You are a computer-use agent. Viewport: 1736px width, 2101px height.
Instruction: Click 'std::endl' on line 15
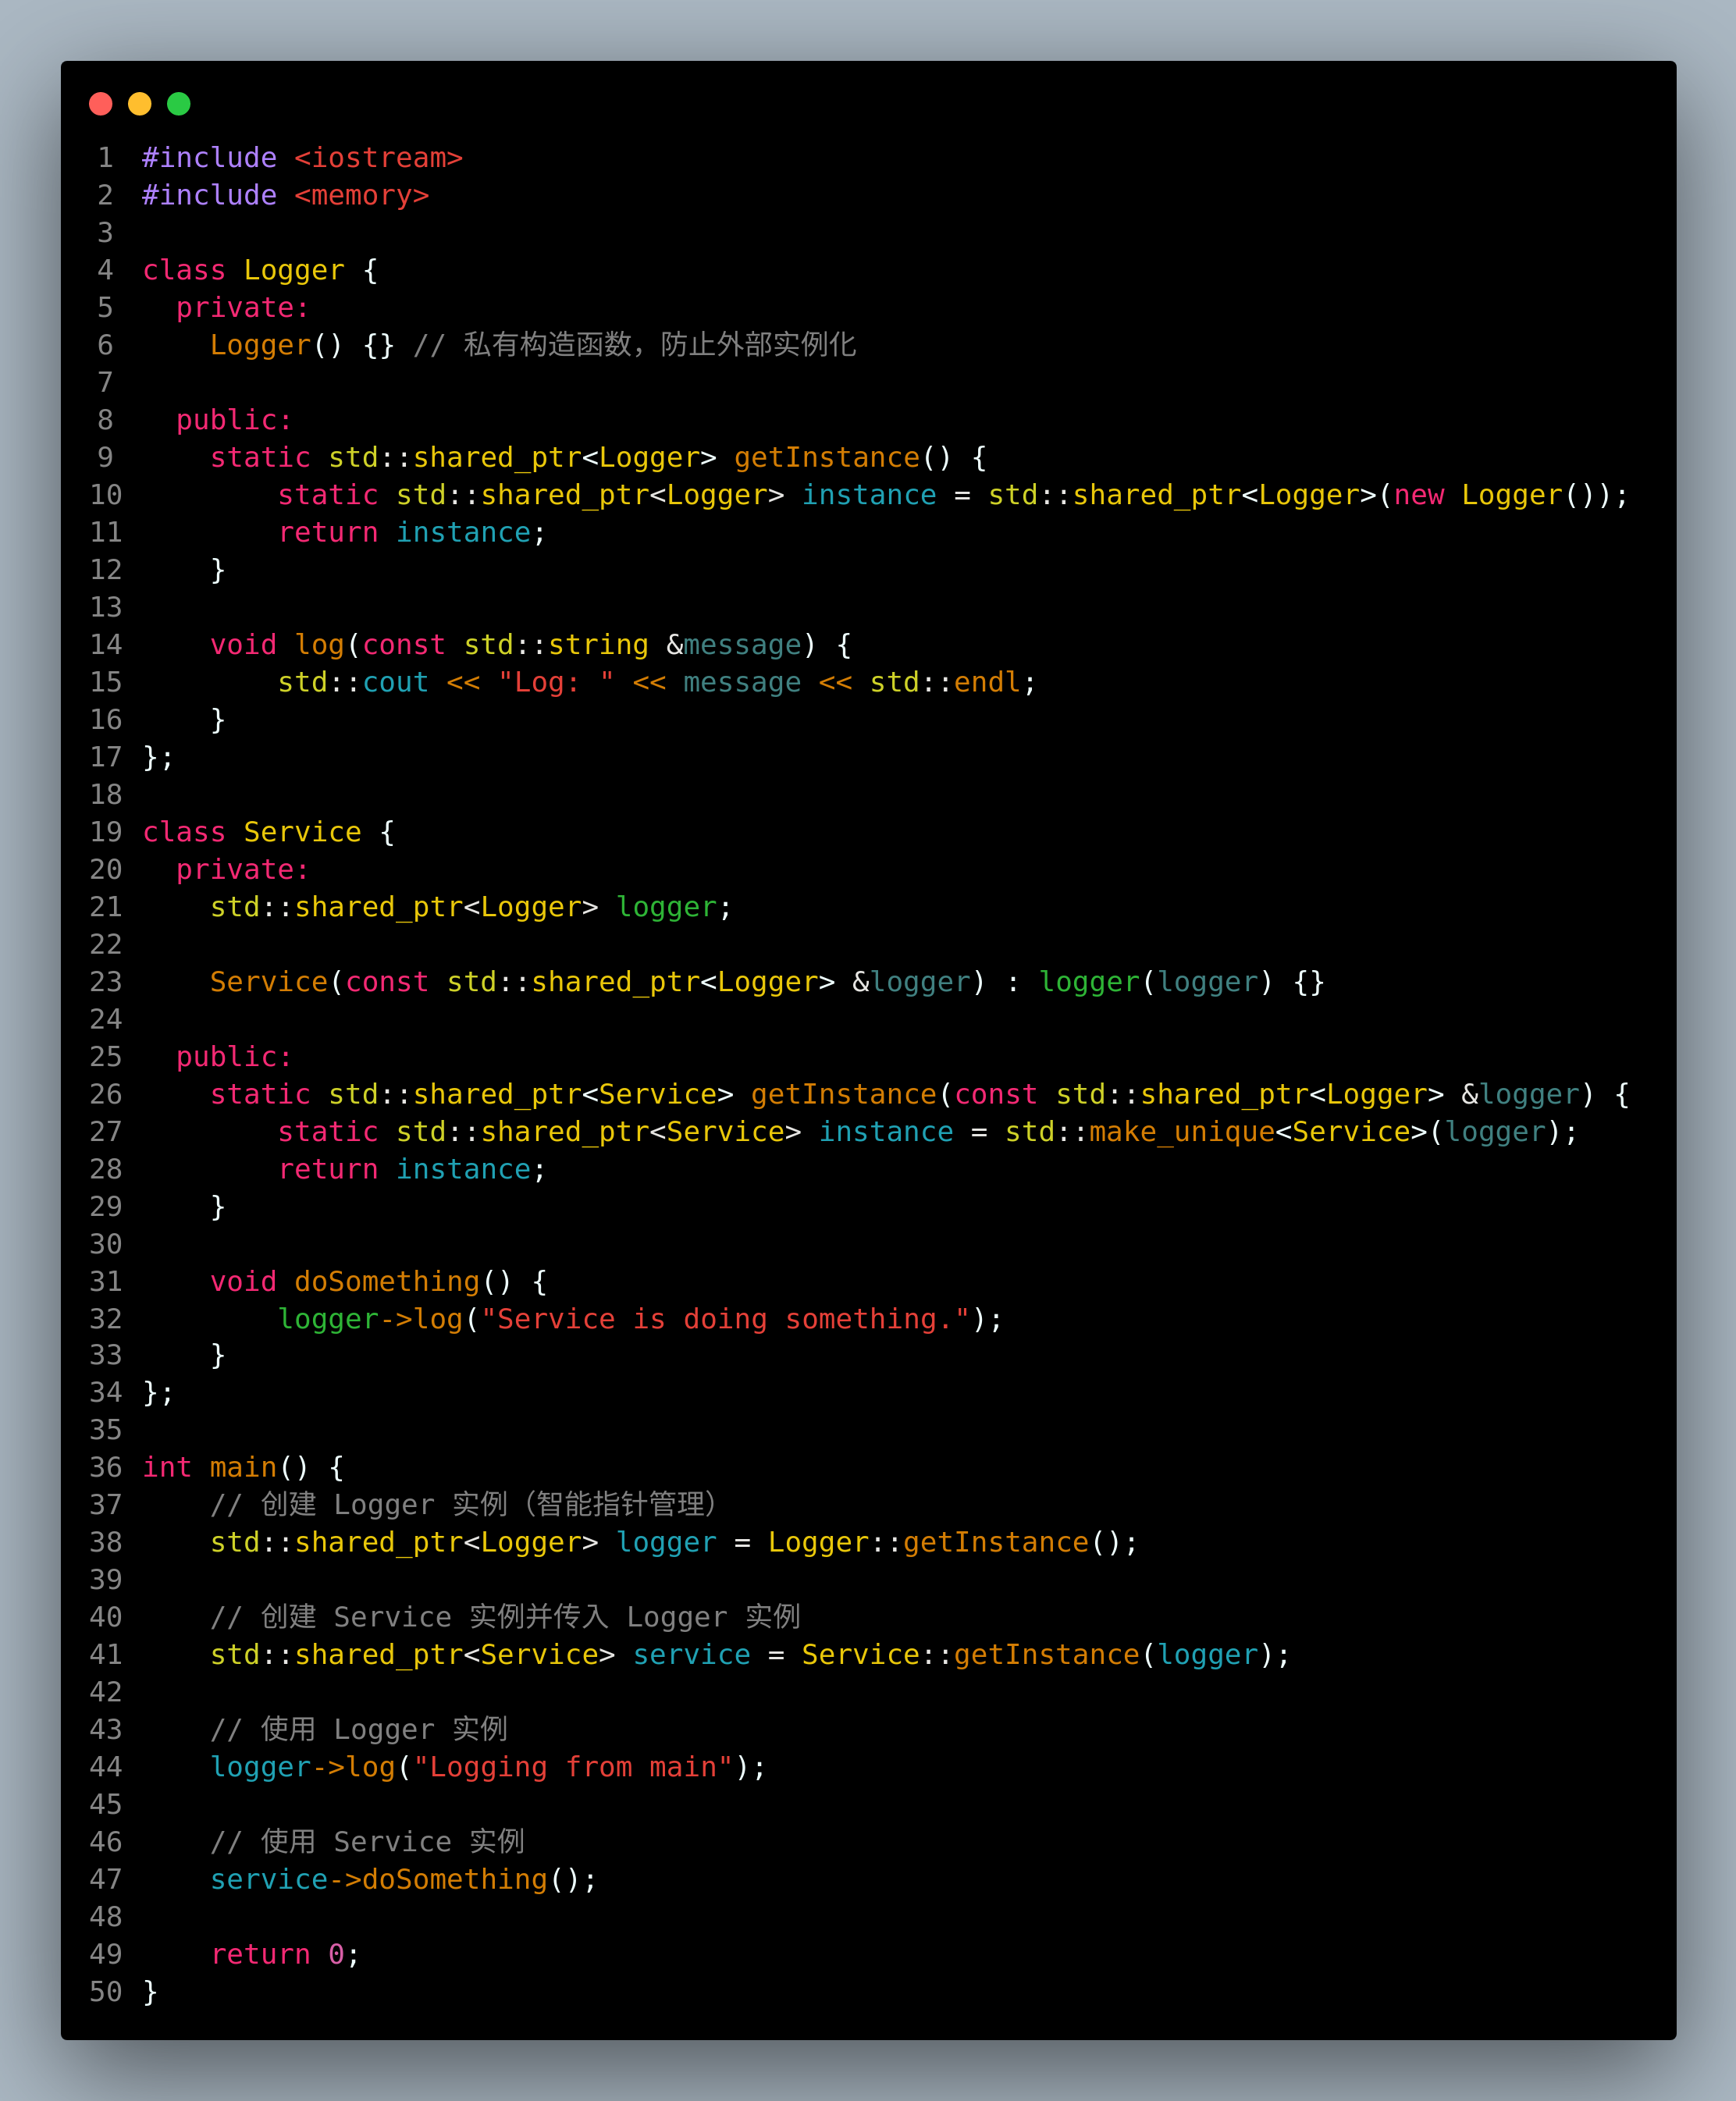click(945, 682)
